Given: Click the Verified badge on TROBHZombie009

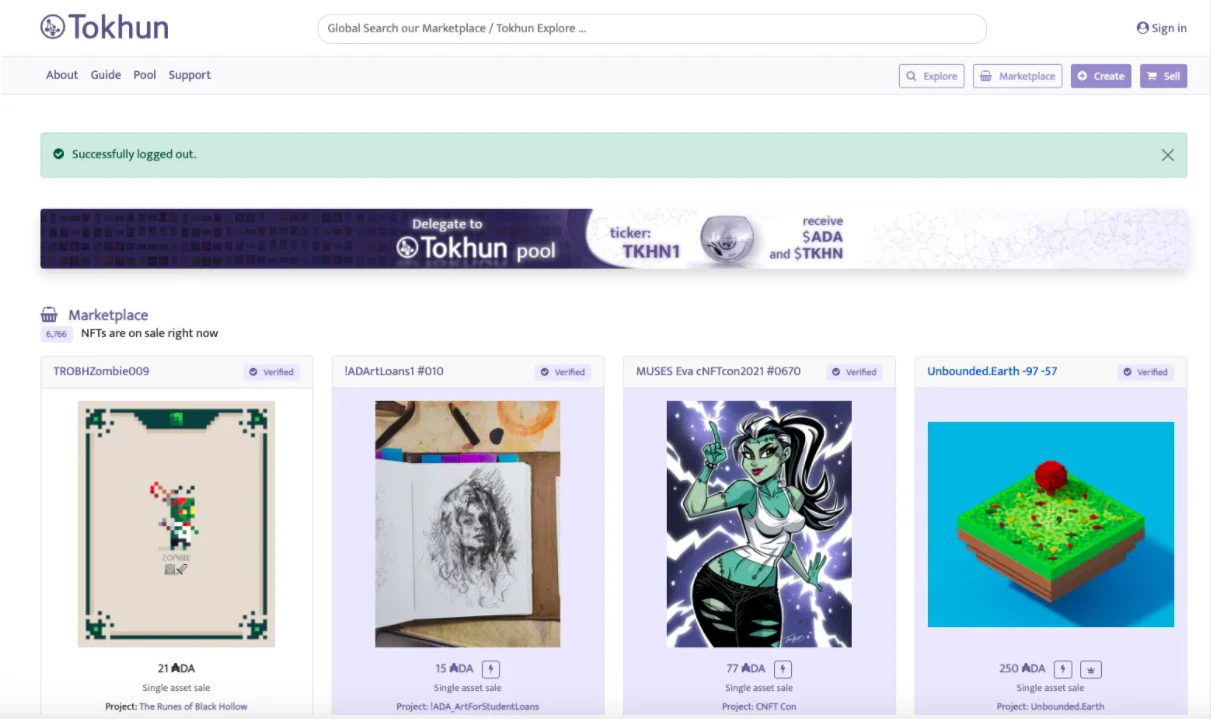Looking at the screenshot, I should pyautogui.click(x=271, y=372).
